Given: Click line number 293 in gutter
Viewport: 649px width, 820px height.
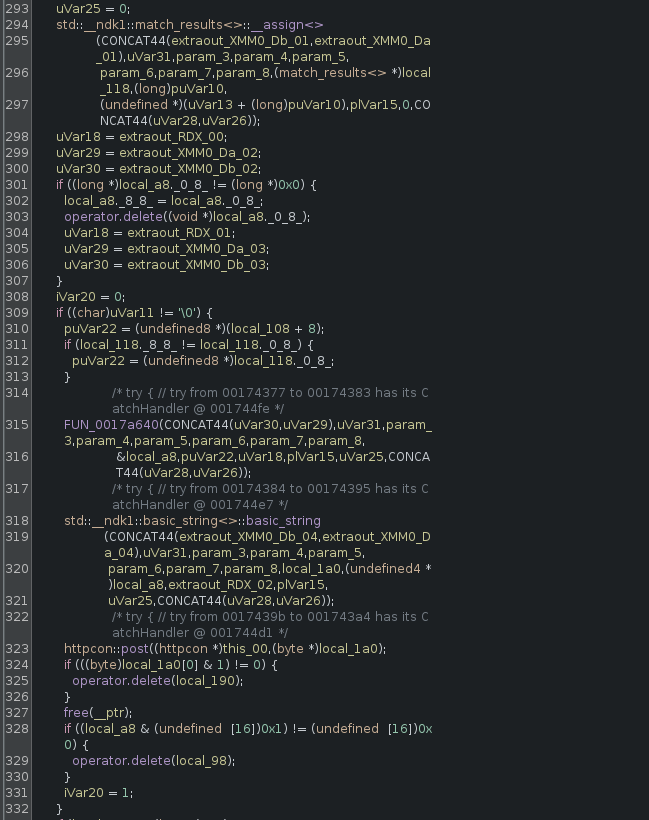Looking at the screenshot, I should pos(17,9).
